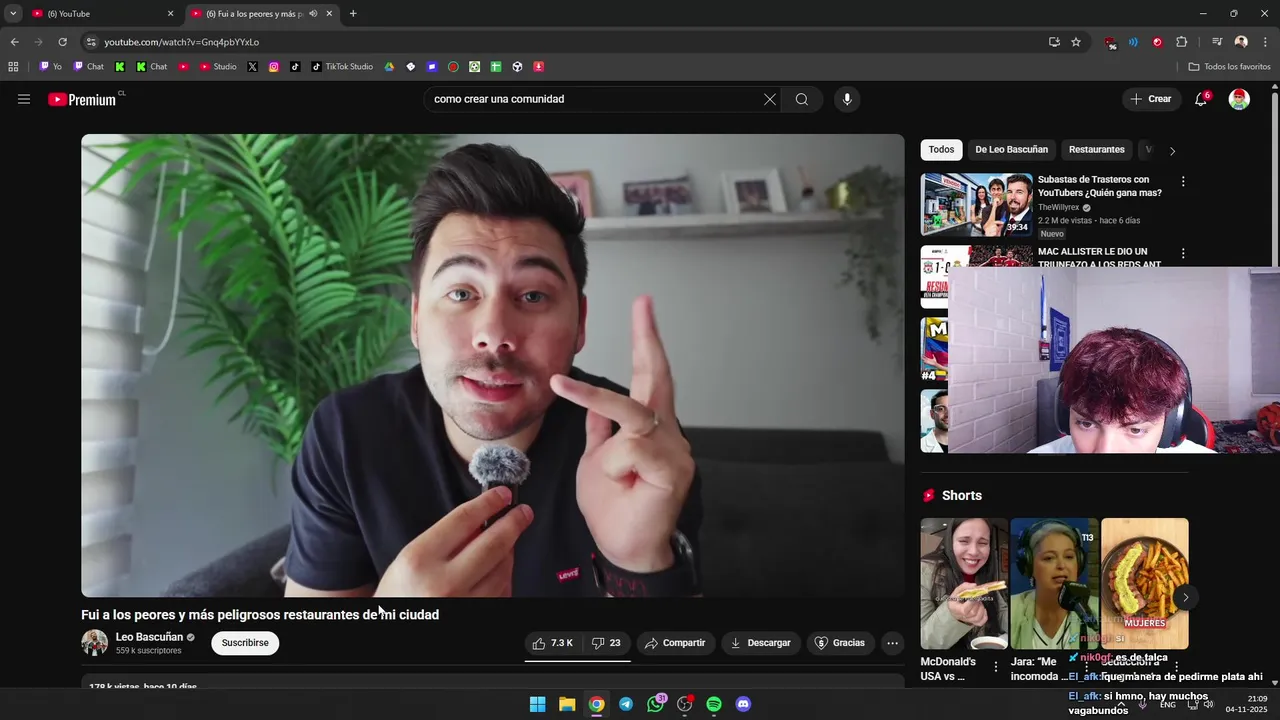1280x720 pixels.
Task: Like the video with 7.3 K likes
Action: click(552, 643)
